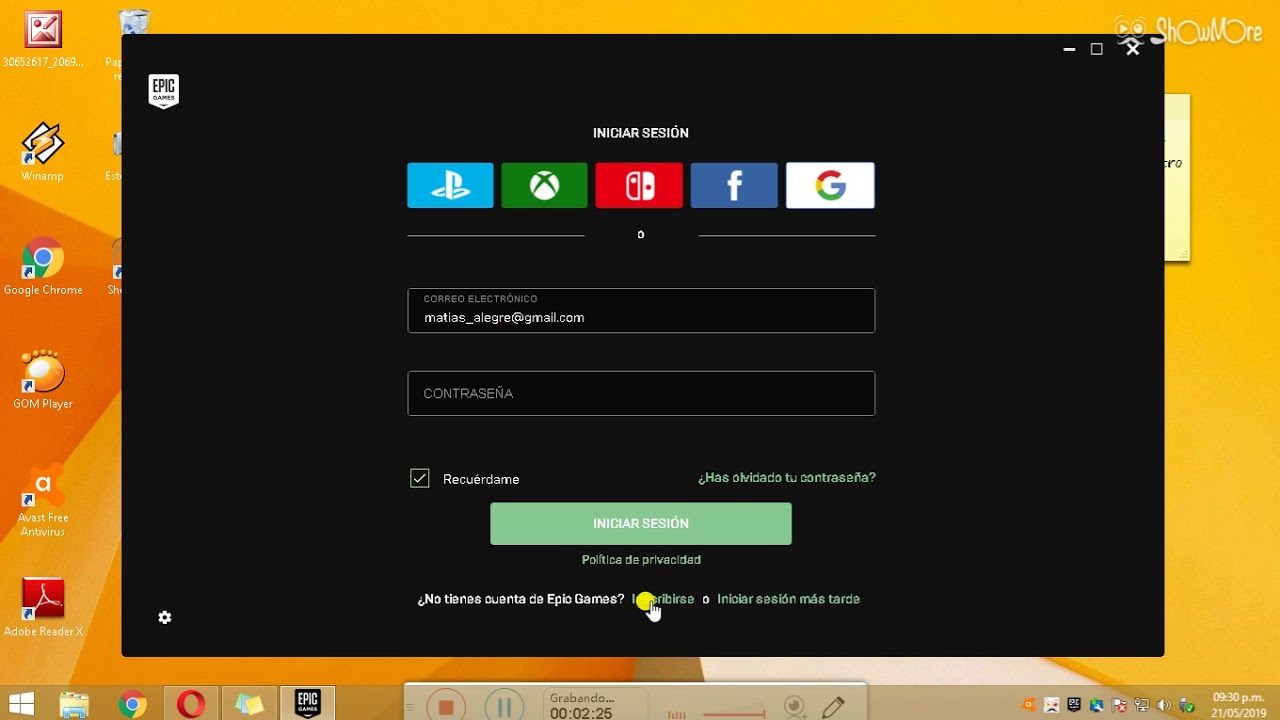This screenshot has height=720, width=1280.
Task: Select the 30652617 PowerPoint file on desktop
Action: [43, 38]
